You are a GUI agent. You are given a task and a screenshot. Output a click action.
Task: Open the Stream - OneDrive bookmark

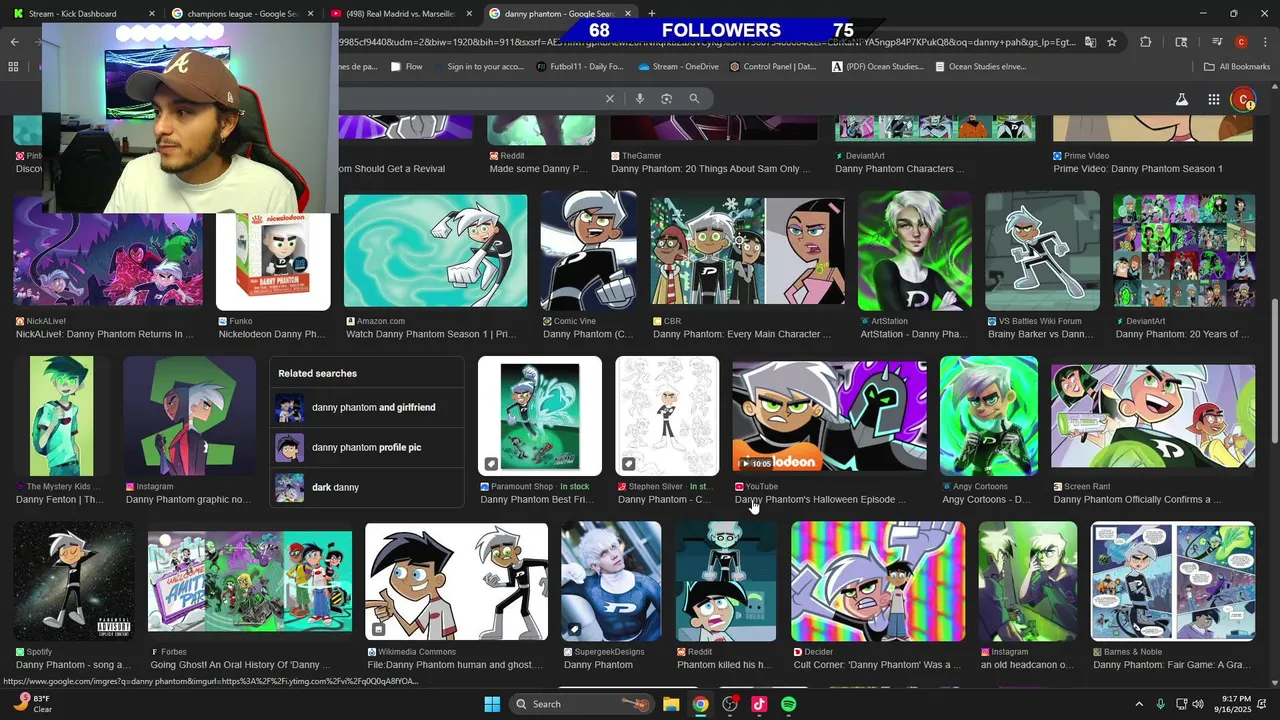[677, 67]
